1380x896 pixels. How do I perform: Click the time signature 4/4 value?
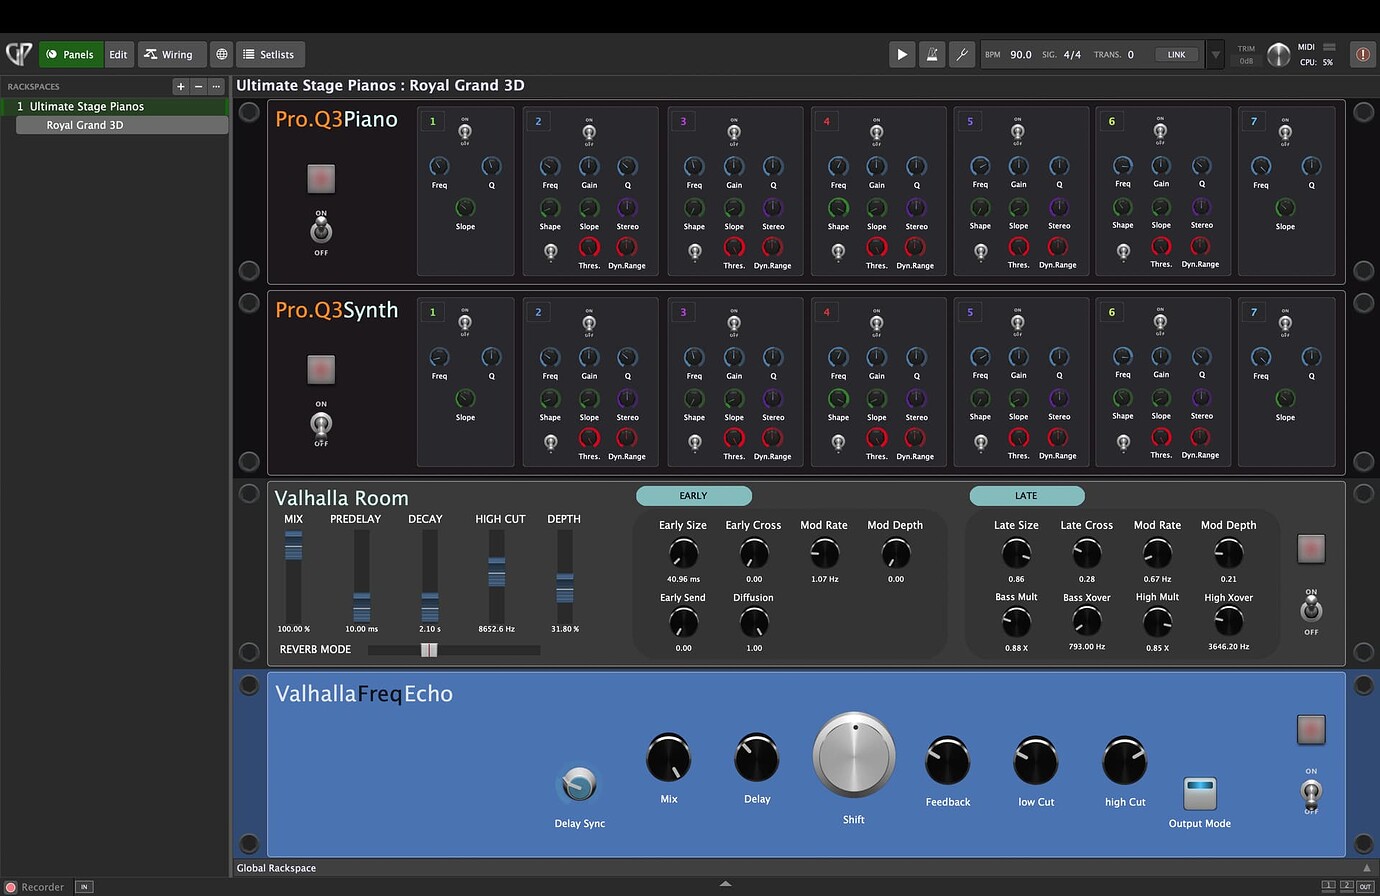[x=1073, y=55]
